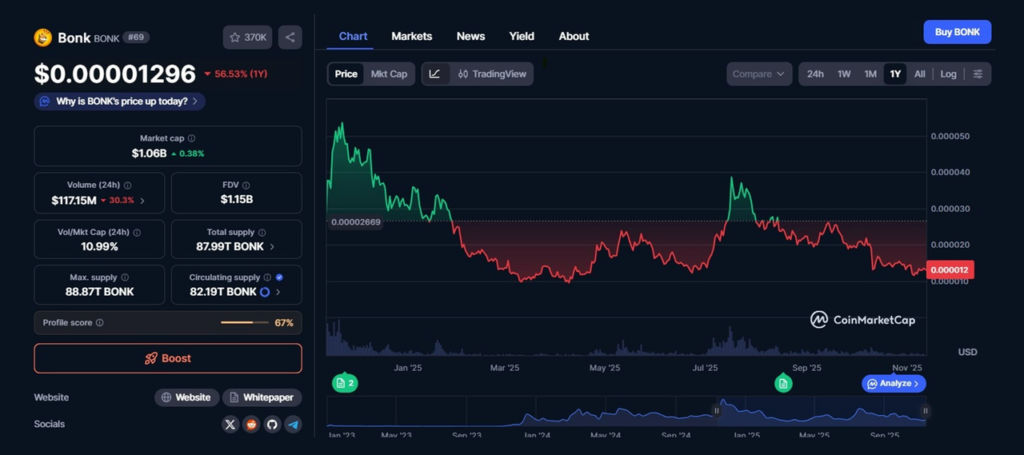Open the About tab

point(574,36)
